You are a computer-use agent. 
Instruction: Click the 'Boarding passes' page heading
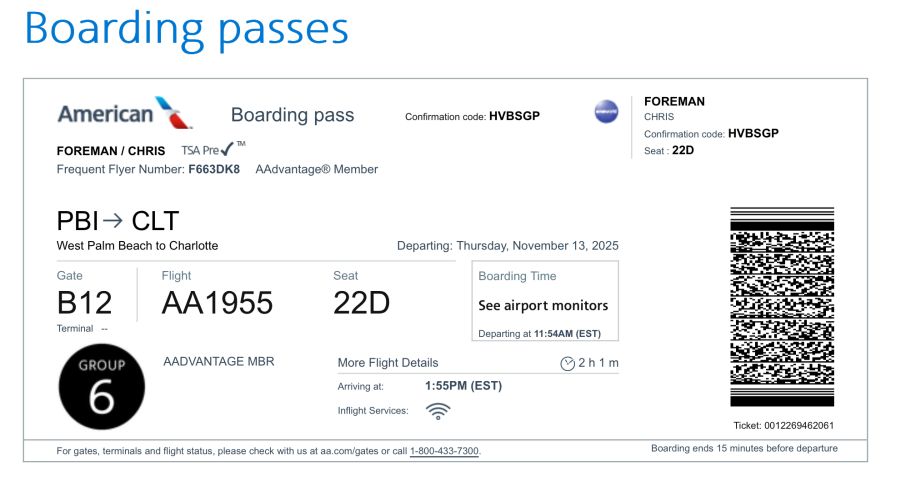click(186, 29)
